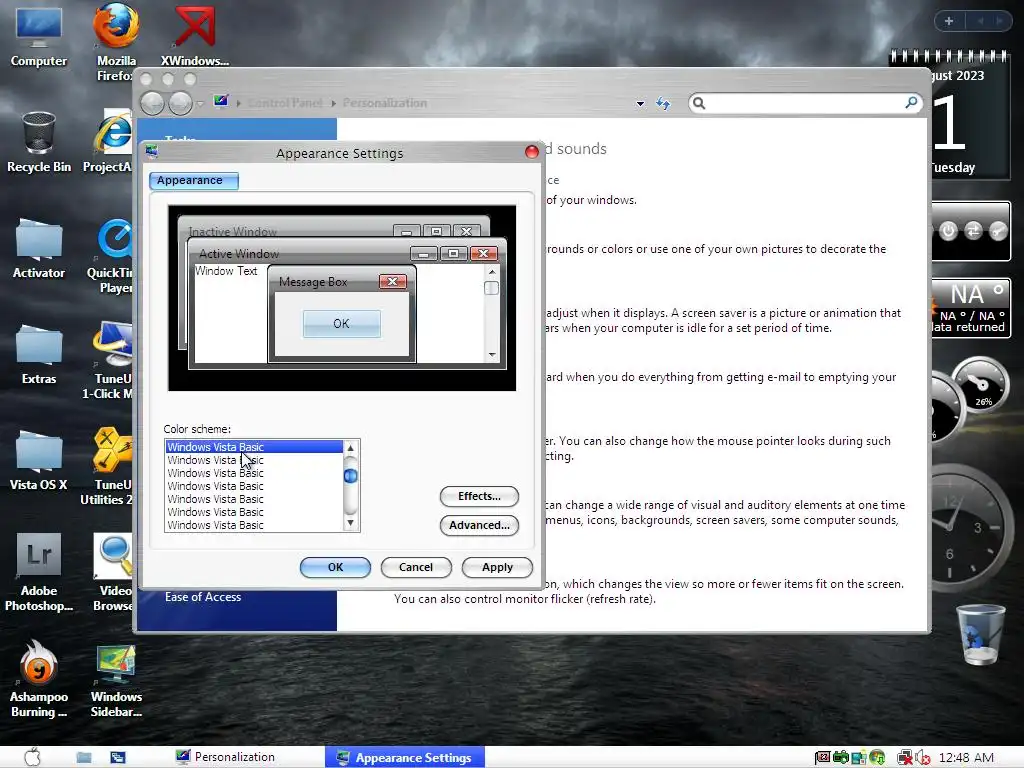This screenshot has width=1024, height=768.
Task: Click the window switcher quick launch icon
Action: coord(118,758)
